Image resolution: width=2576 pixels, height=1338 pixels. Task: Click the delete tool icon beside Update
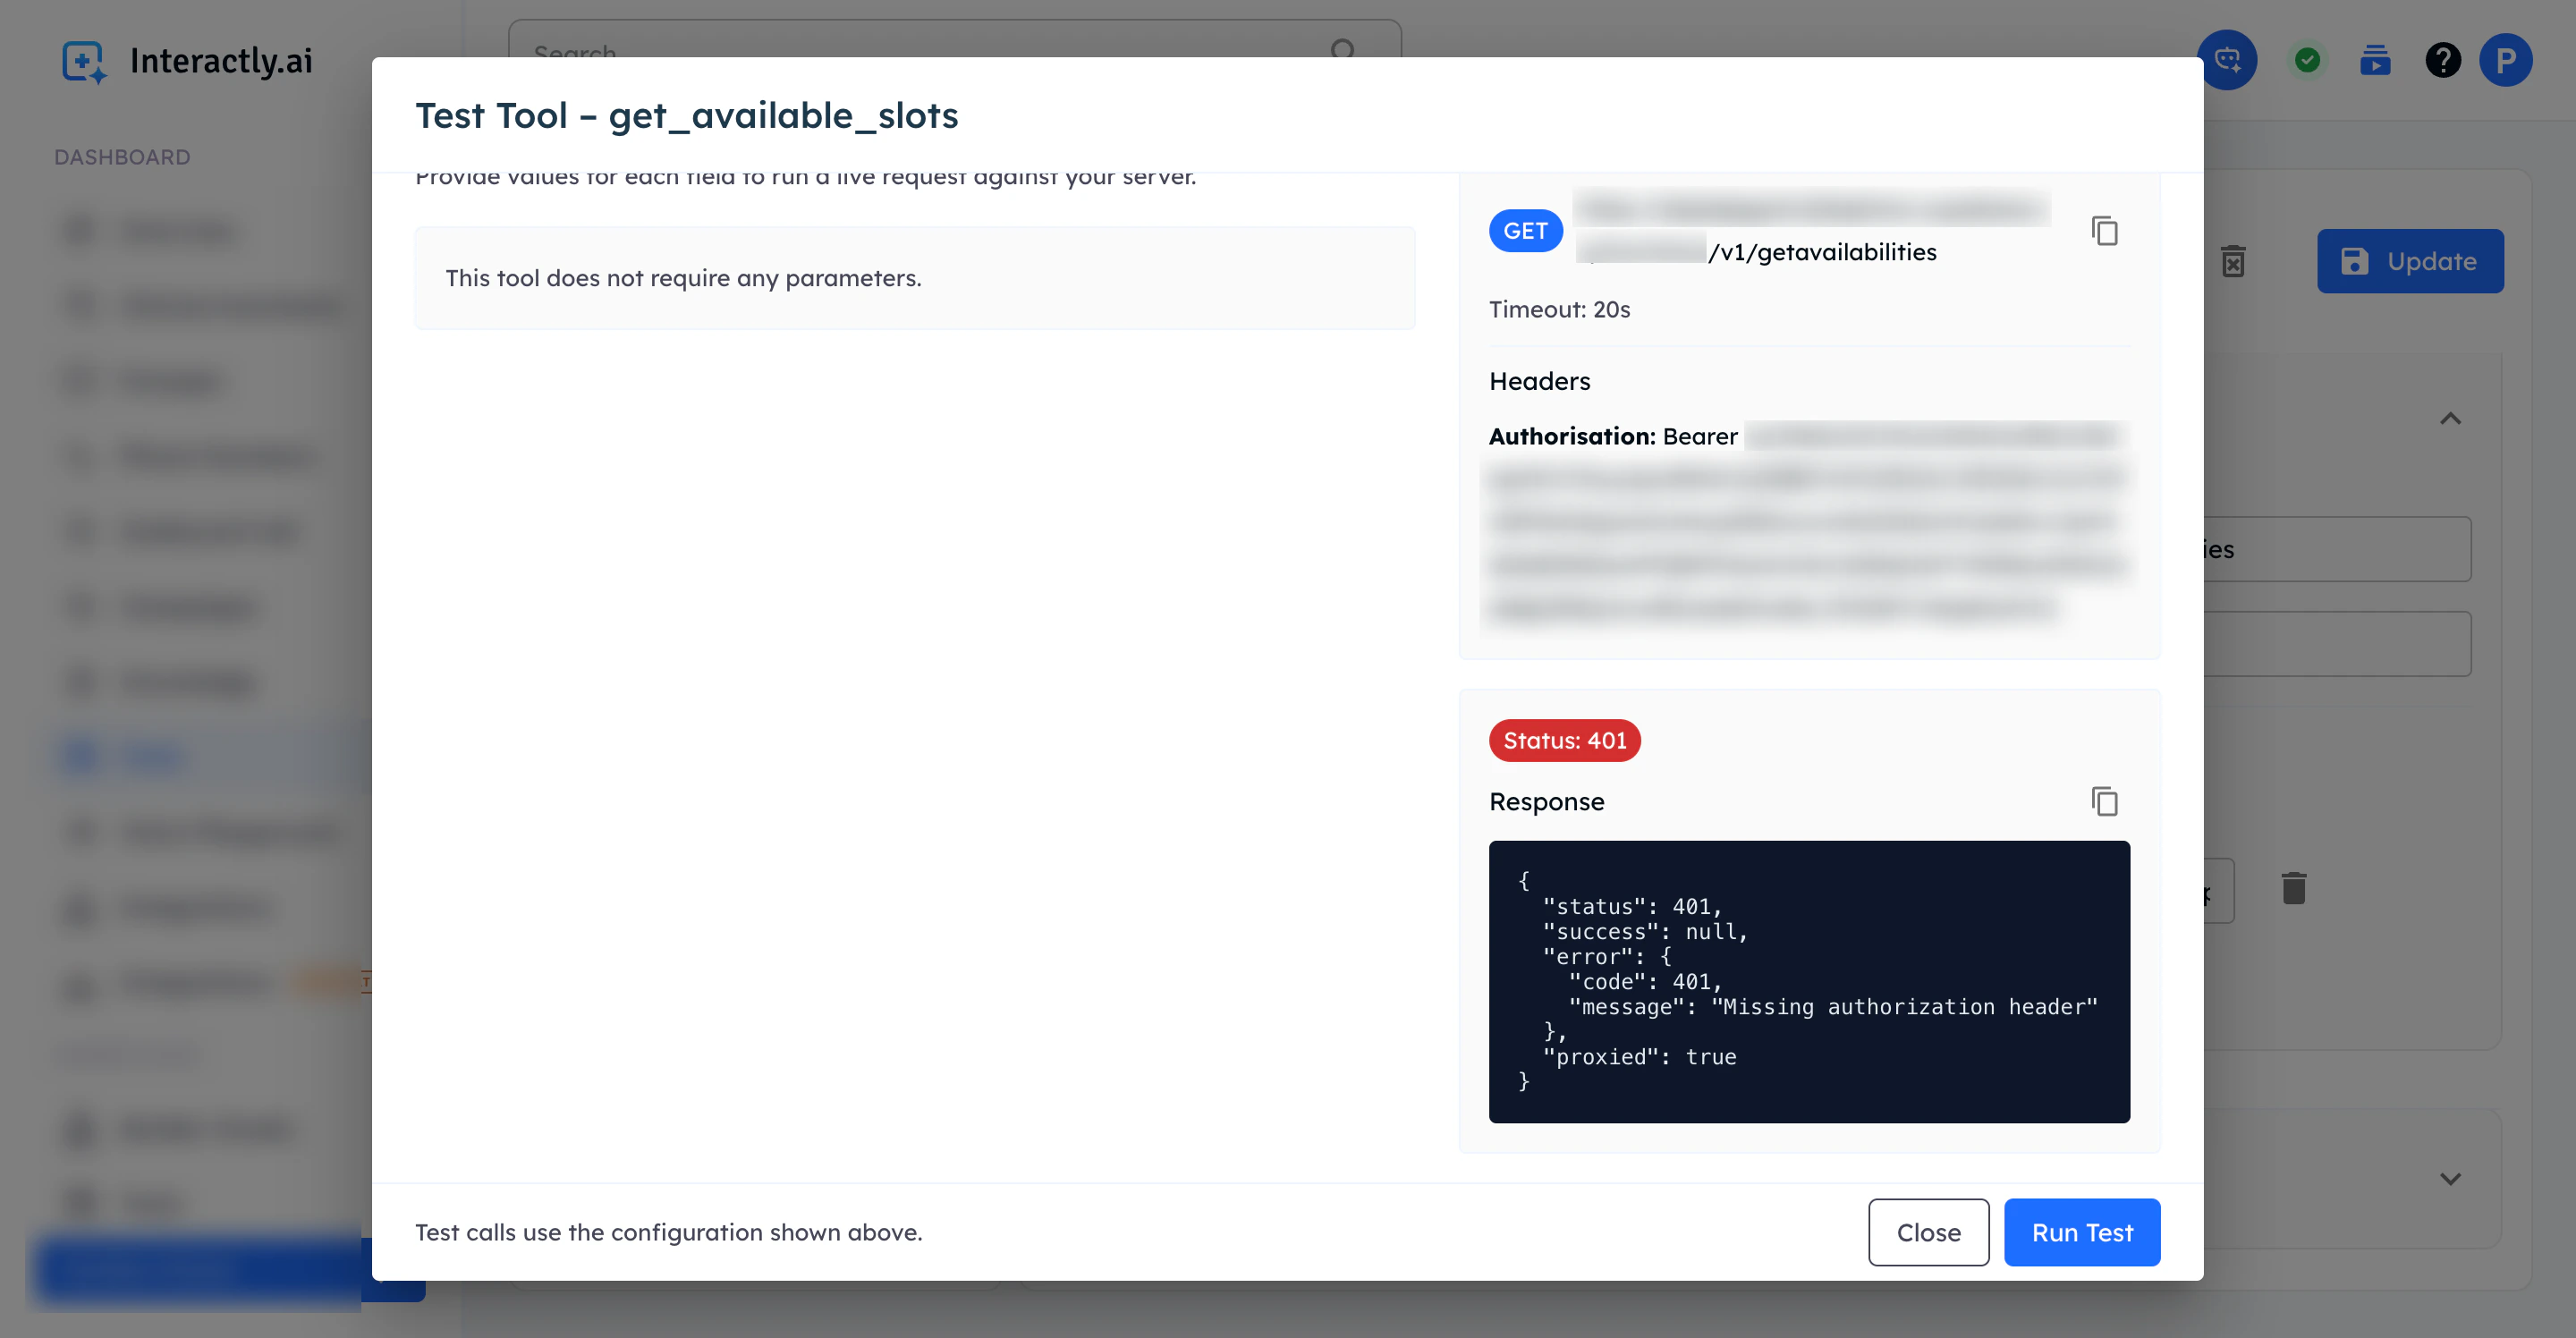tap(2233, 261)
